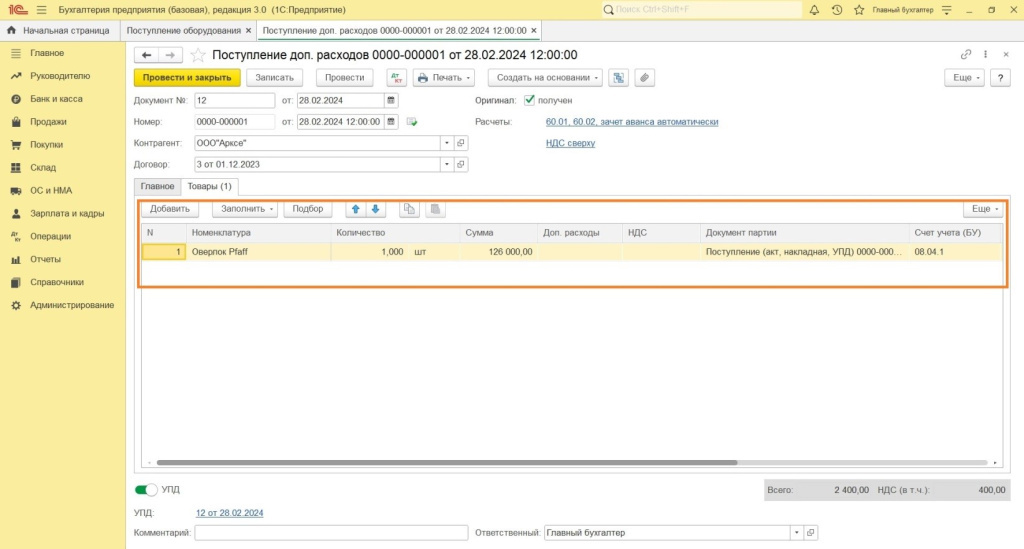This screenshot has width=1024, height=549.
Task: Click the Провести и закрыть button
Action: (x=187, y=78)
